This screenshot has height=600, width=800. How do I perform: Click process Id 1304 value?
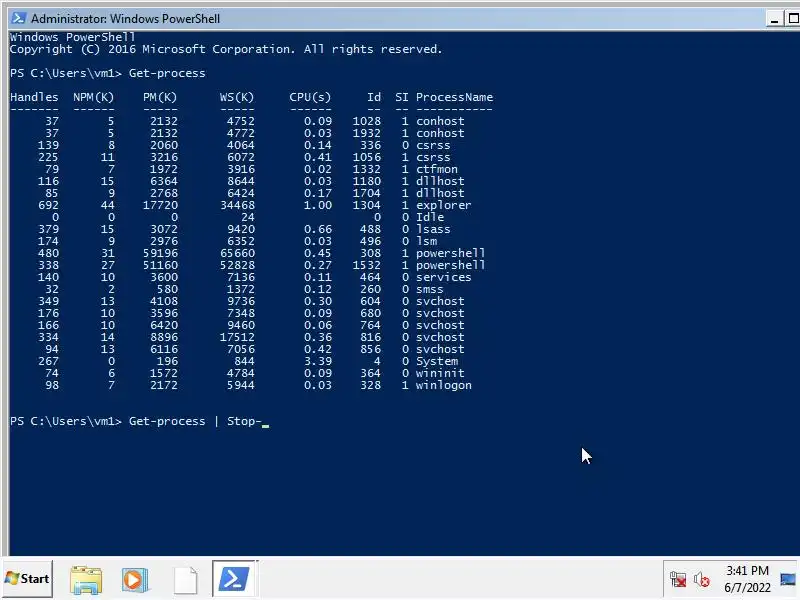[x=366, y=205]
